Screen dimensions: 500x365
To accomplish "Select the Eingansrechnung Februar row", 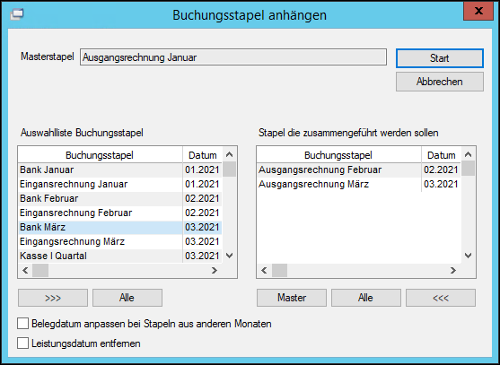I will [x=120, y=213].
